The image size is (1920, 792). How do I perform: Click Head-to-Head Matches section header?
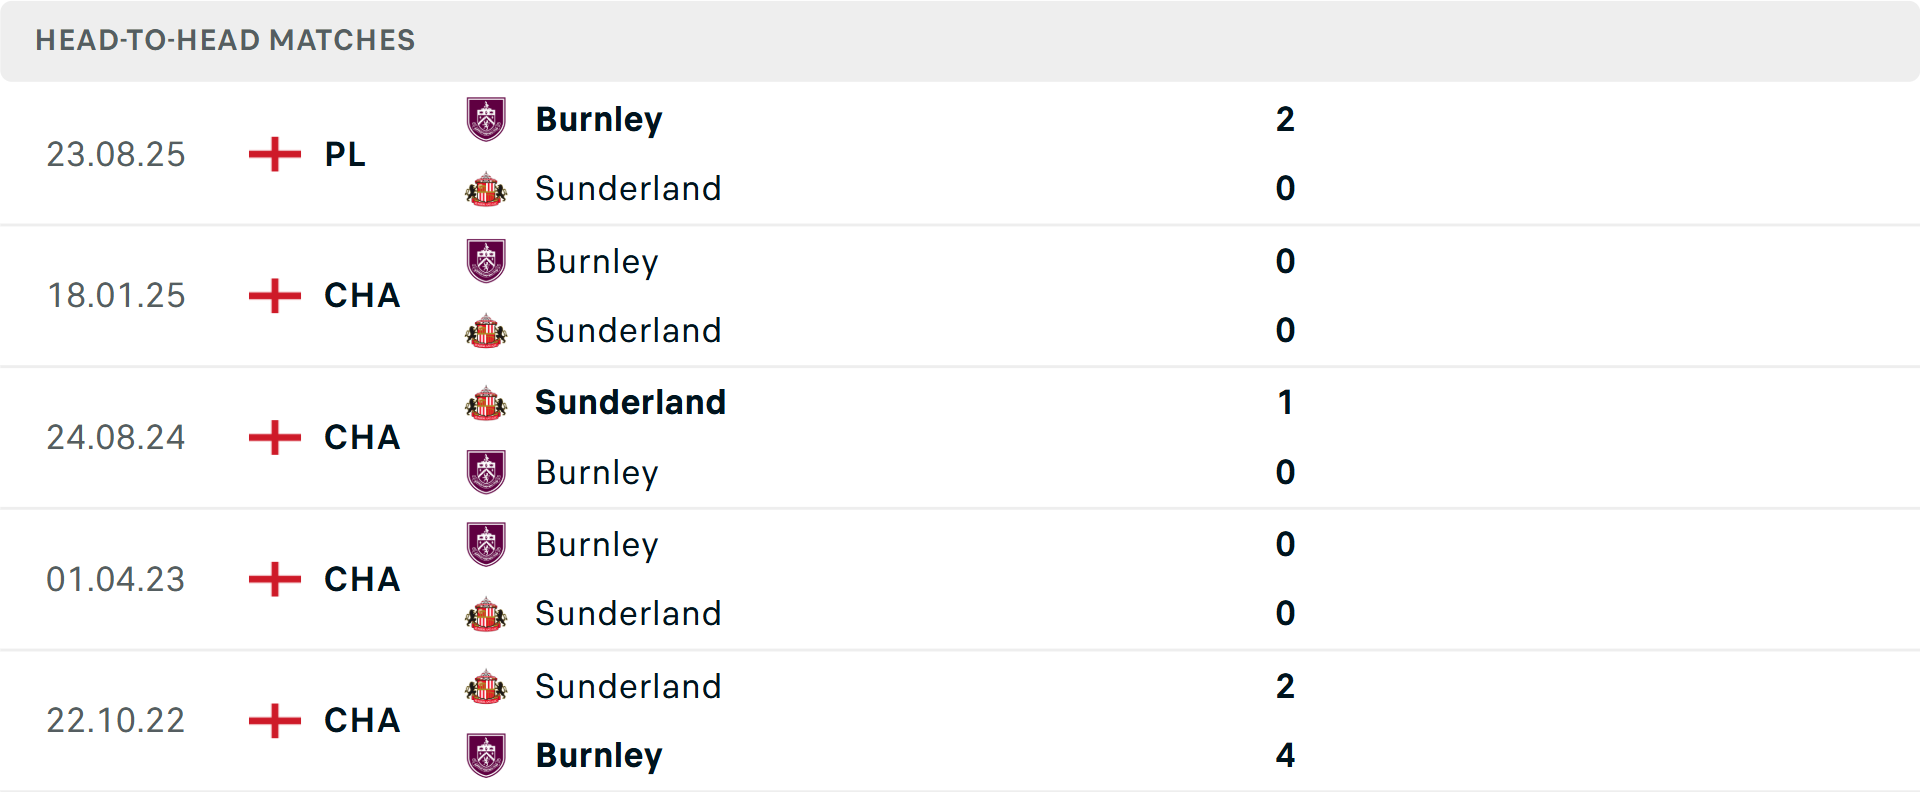click(225, 40)
